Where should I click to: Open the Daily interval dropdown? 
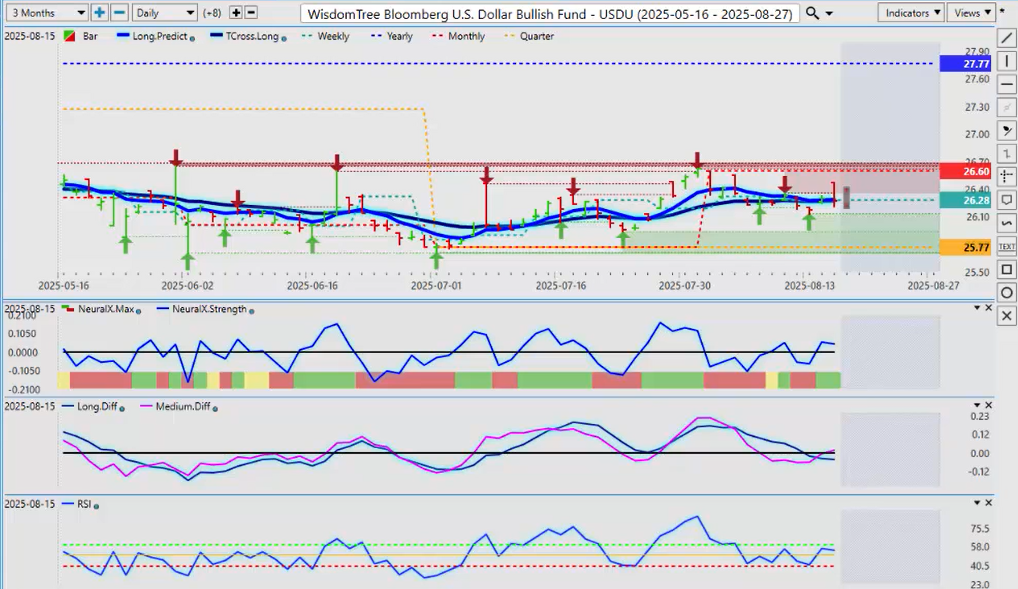(164, 13)
